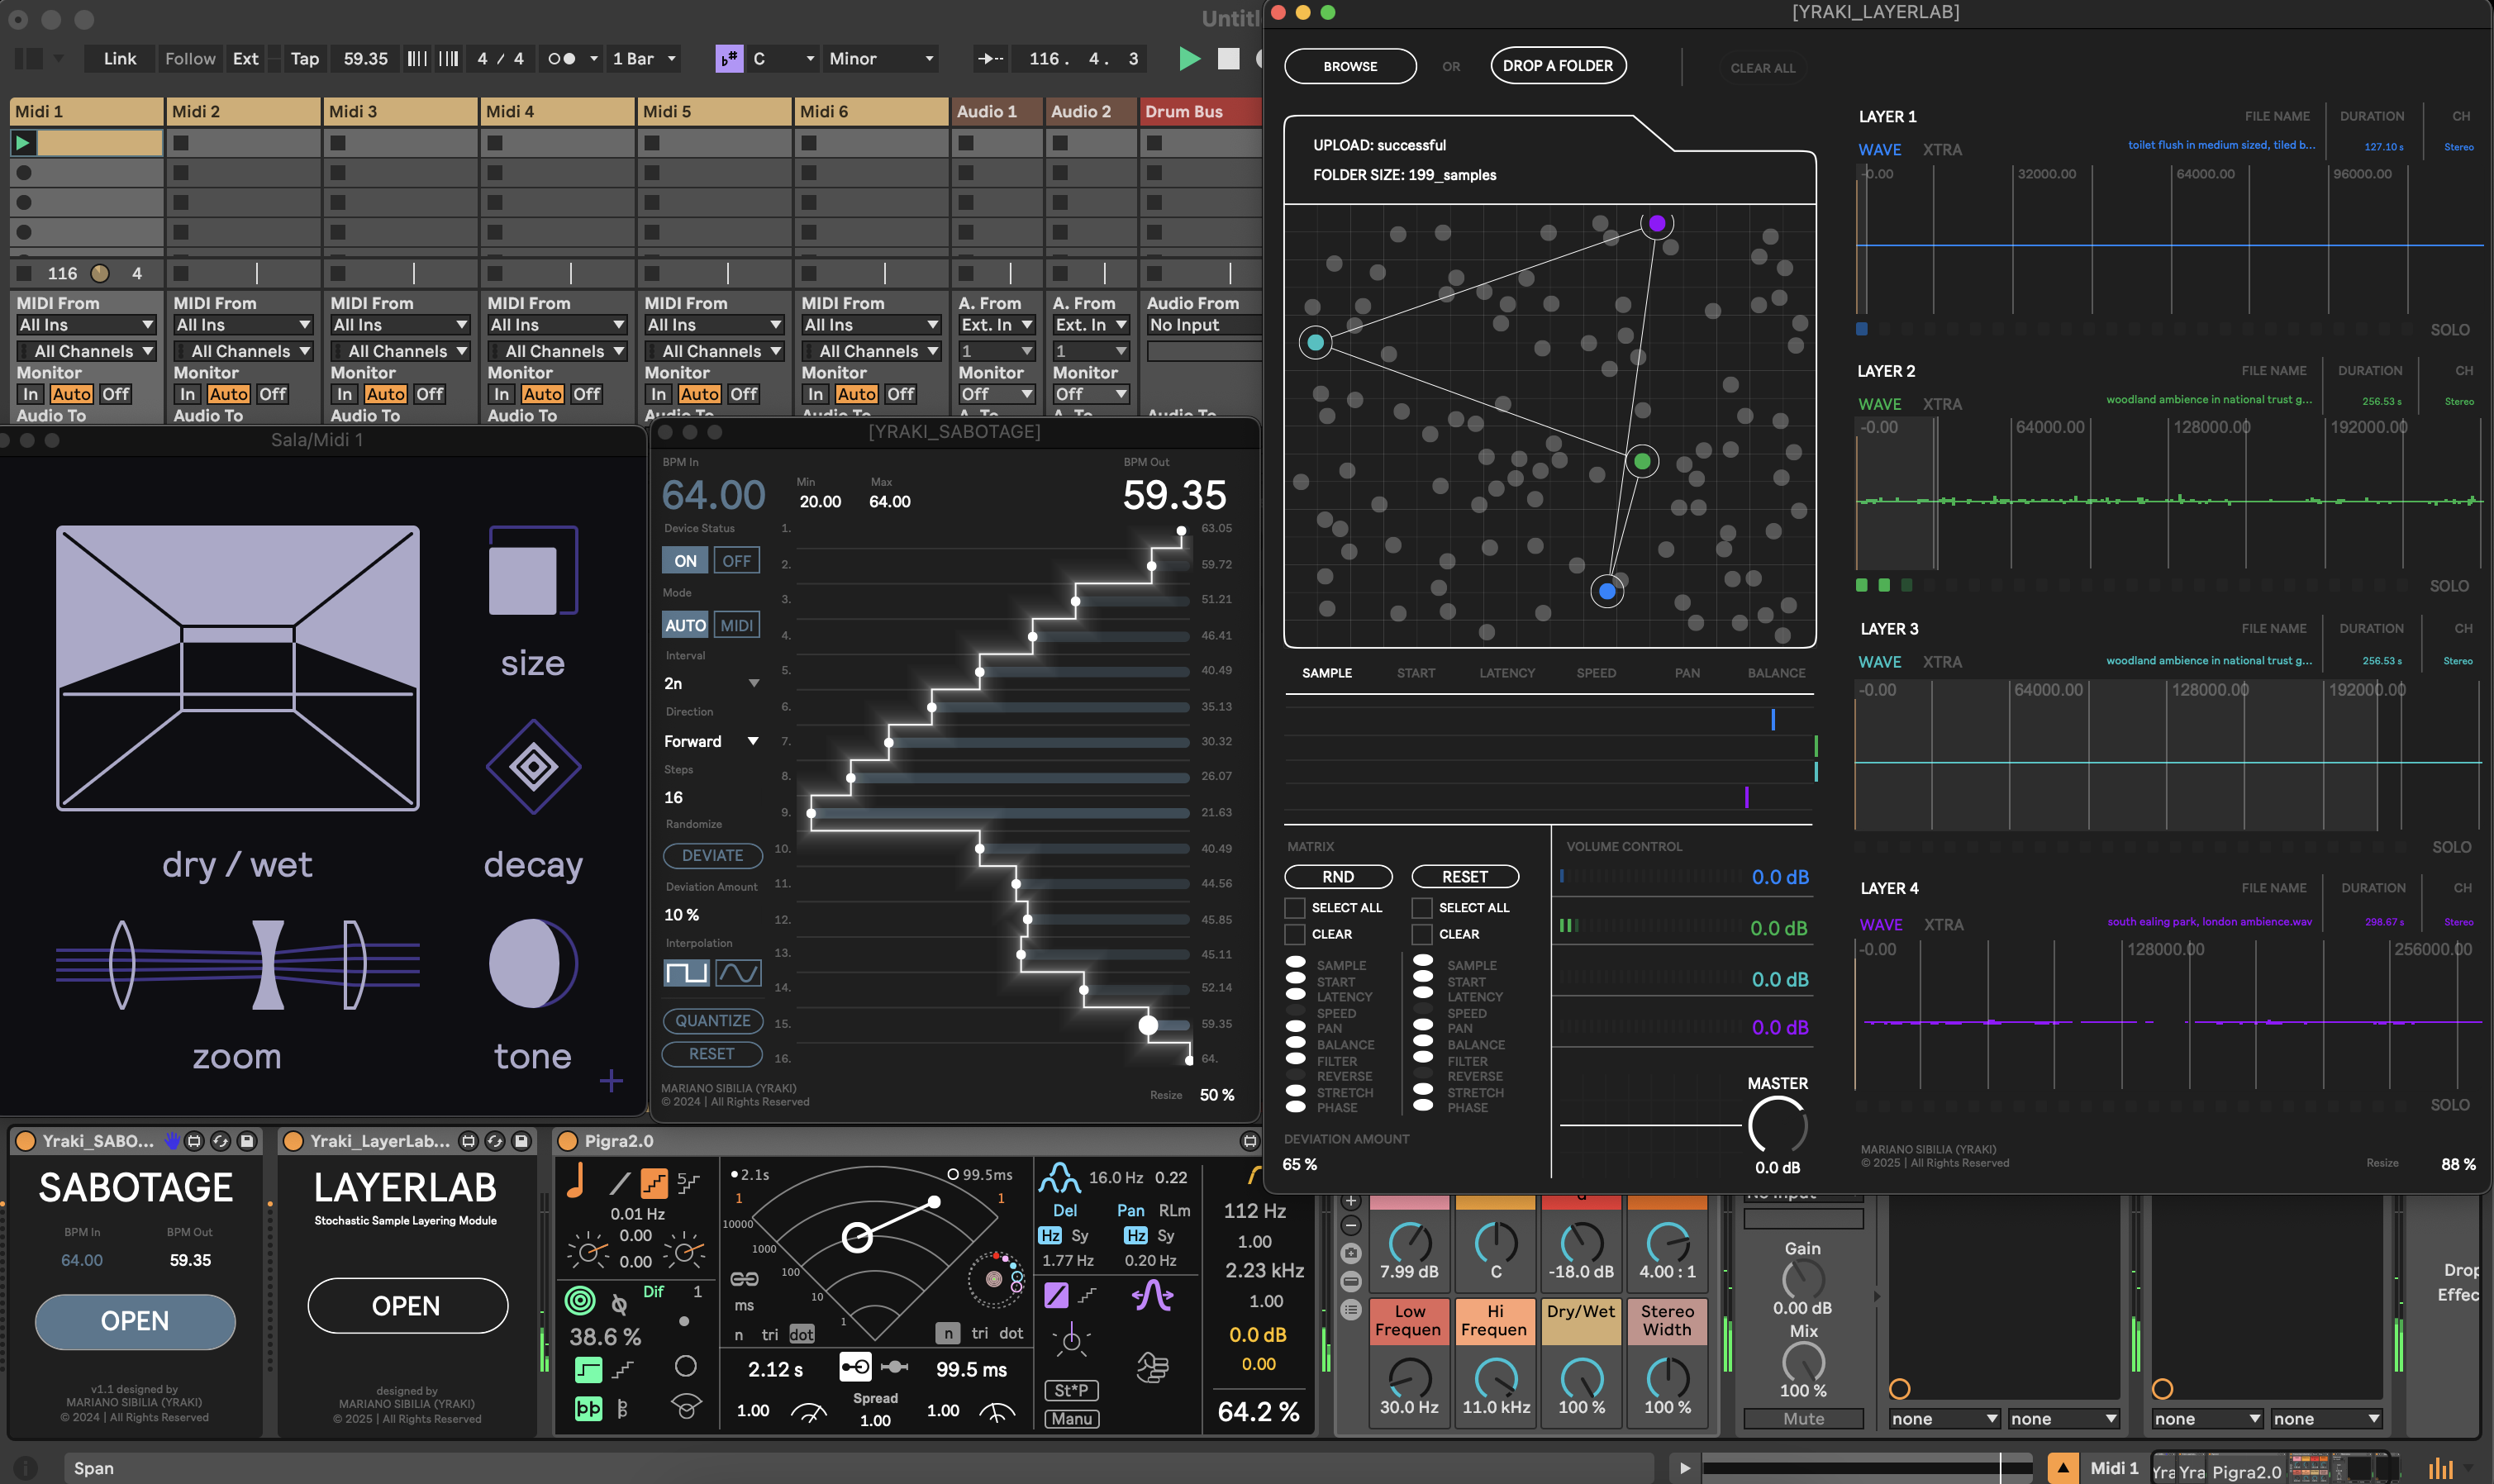
Task: Click the green node in sample map
Action: [x=1642, y=461]
